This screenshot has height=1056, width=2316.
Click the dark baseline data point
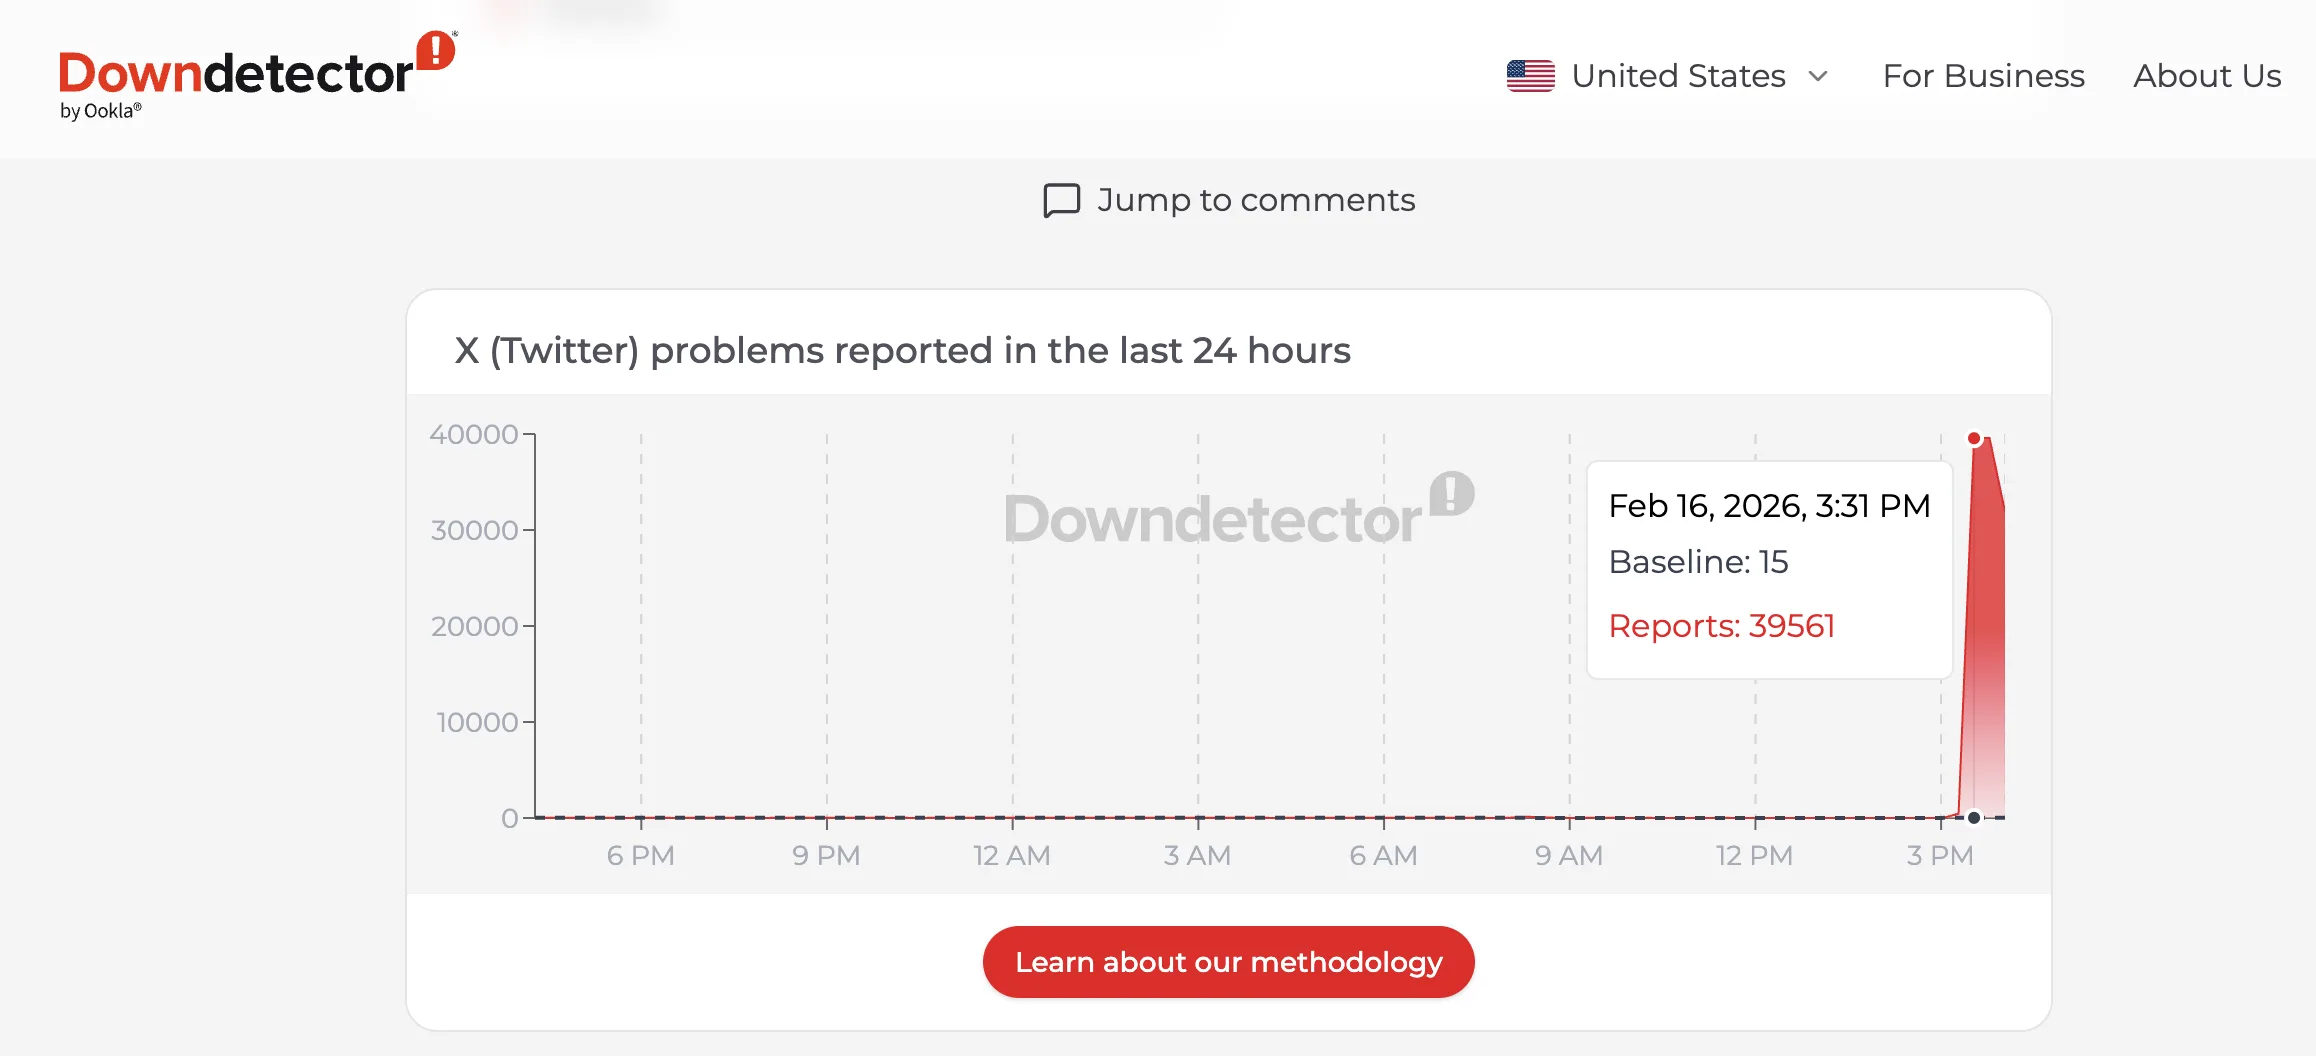click(x=1974, y=818)
